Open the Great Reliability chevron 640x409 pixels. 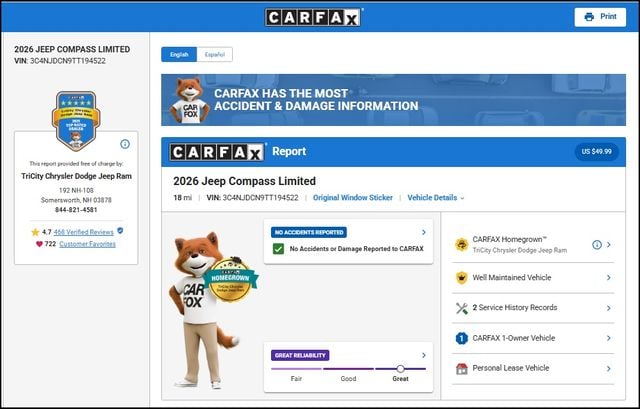pyautogui.click(x=424, y=355)
